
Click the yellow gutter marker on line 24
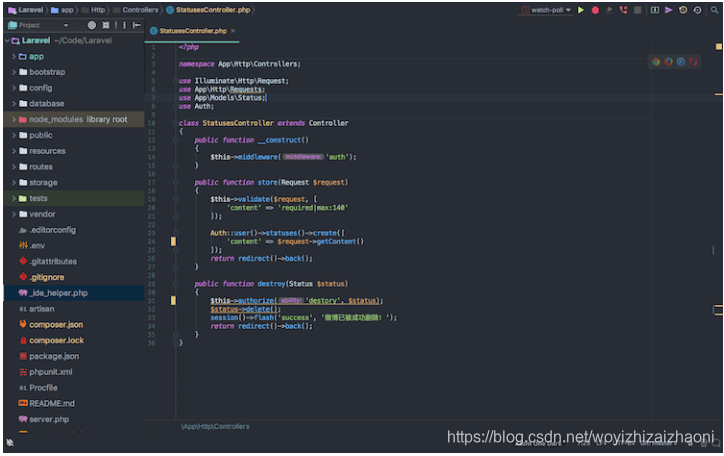point(173,241)
